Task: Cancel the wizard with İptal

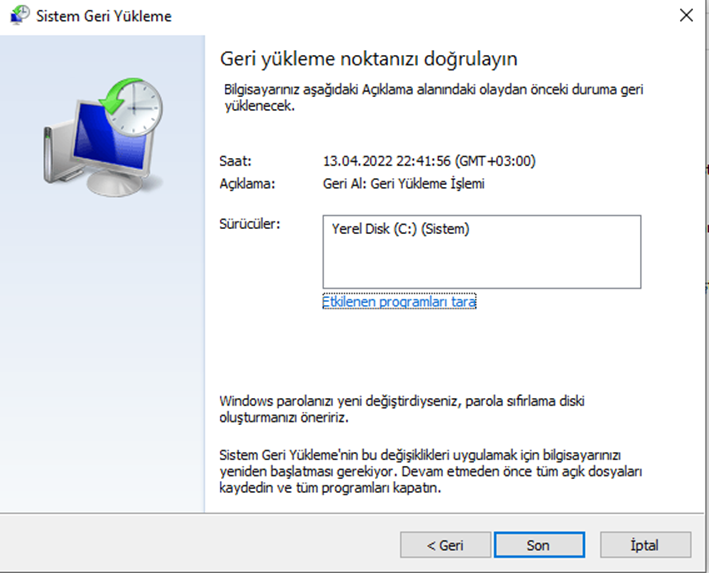Action: click(x=645, y=545)
